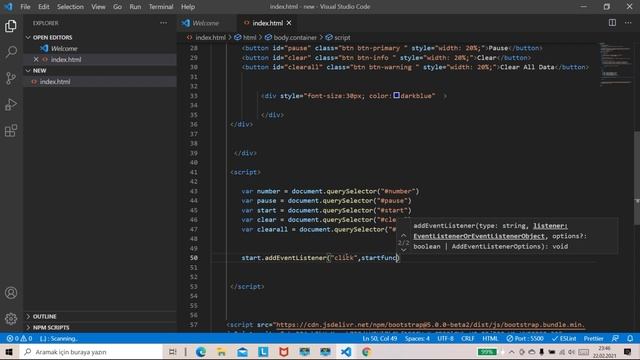Click the feedback icon in status bar
Image resolution: width=640 pixels, height=360 pixels.
(615, 338)
